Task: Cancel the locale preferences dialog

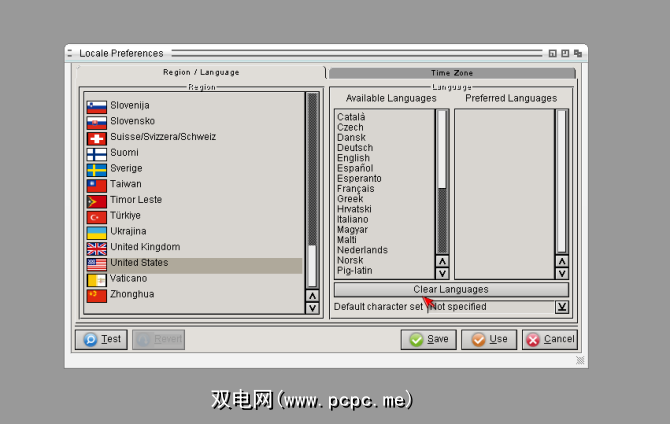Action: [550, 339]
